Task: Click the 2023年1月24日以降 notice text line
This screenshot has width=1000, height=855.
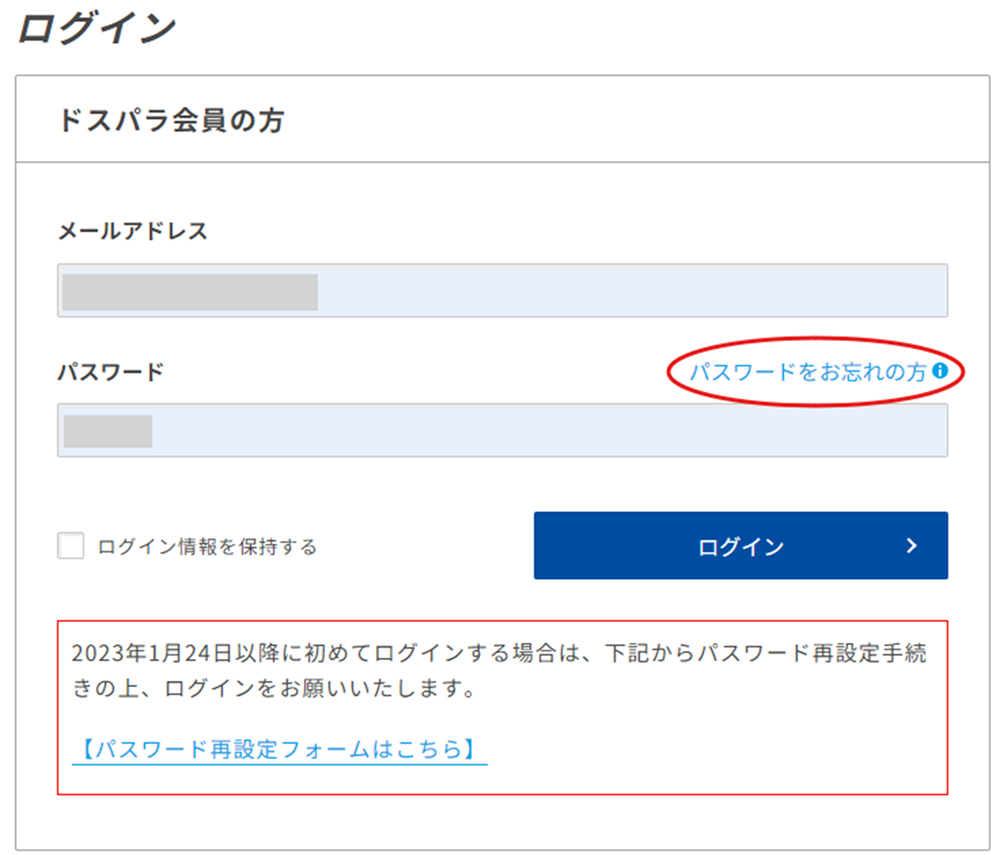Action: tap(499, 653)
